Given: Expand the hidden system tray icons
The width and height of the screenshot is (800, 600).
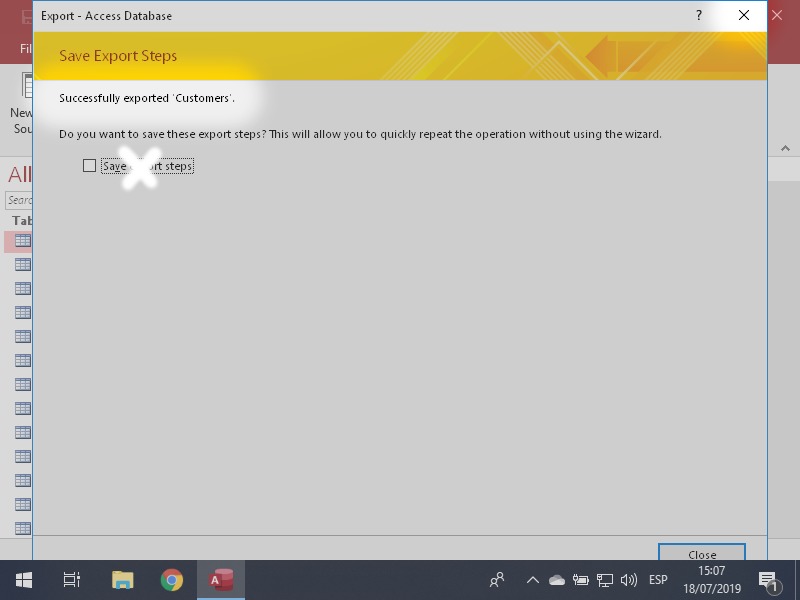Looking at the screenshot, I should (x=532, y=580).
